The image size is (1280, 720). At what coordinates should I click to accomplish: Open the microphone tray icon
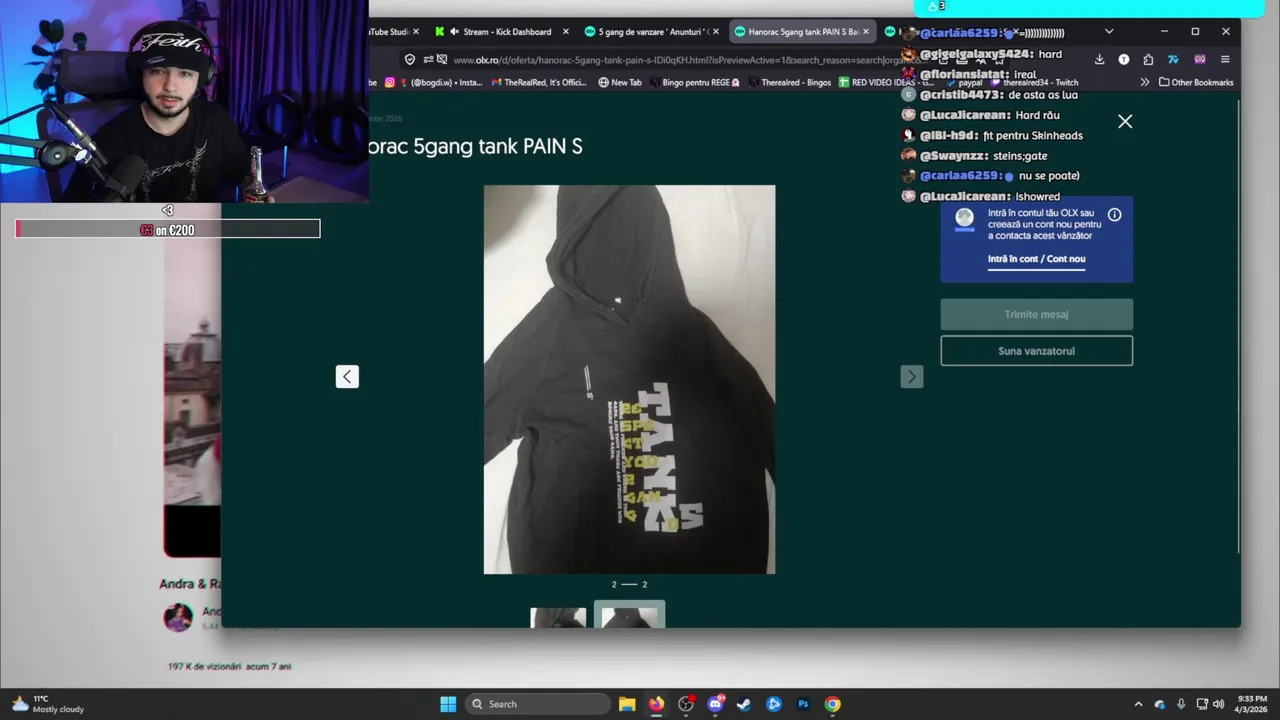pyautogui.click(x=1181, y=704)
